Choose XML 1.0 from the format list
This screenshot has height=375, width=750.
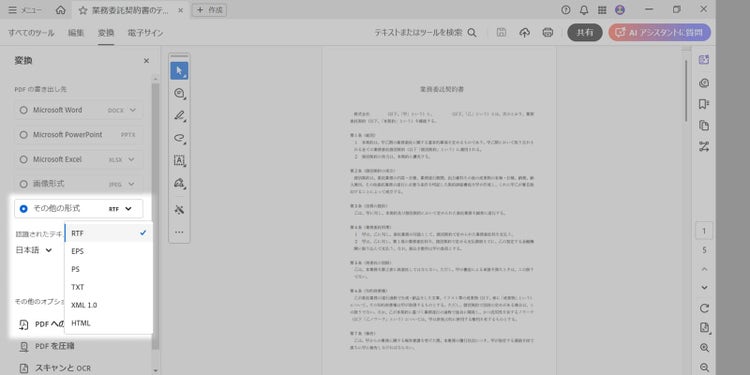(x=109, y=305)
